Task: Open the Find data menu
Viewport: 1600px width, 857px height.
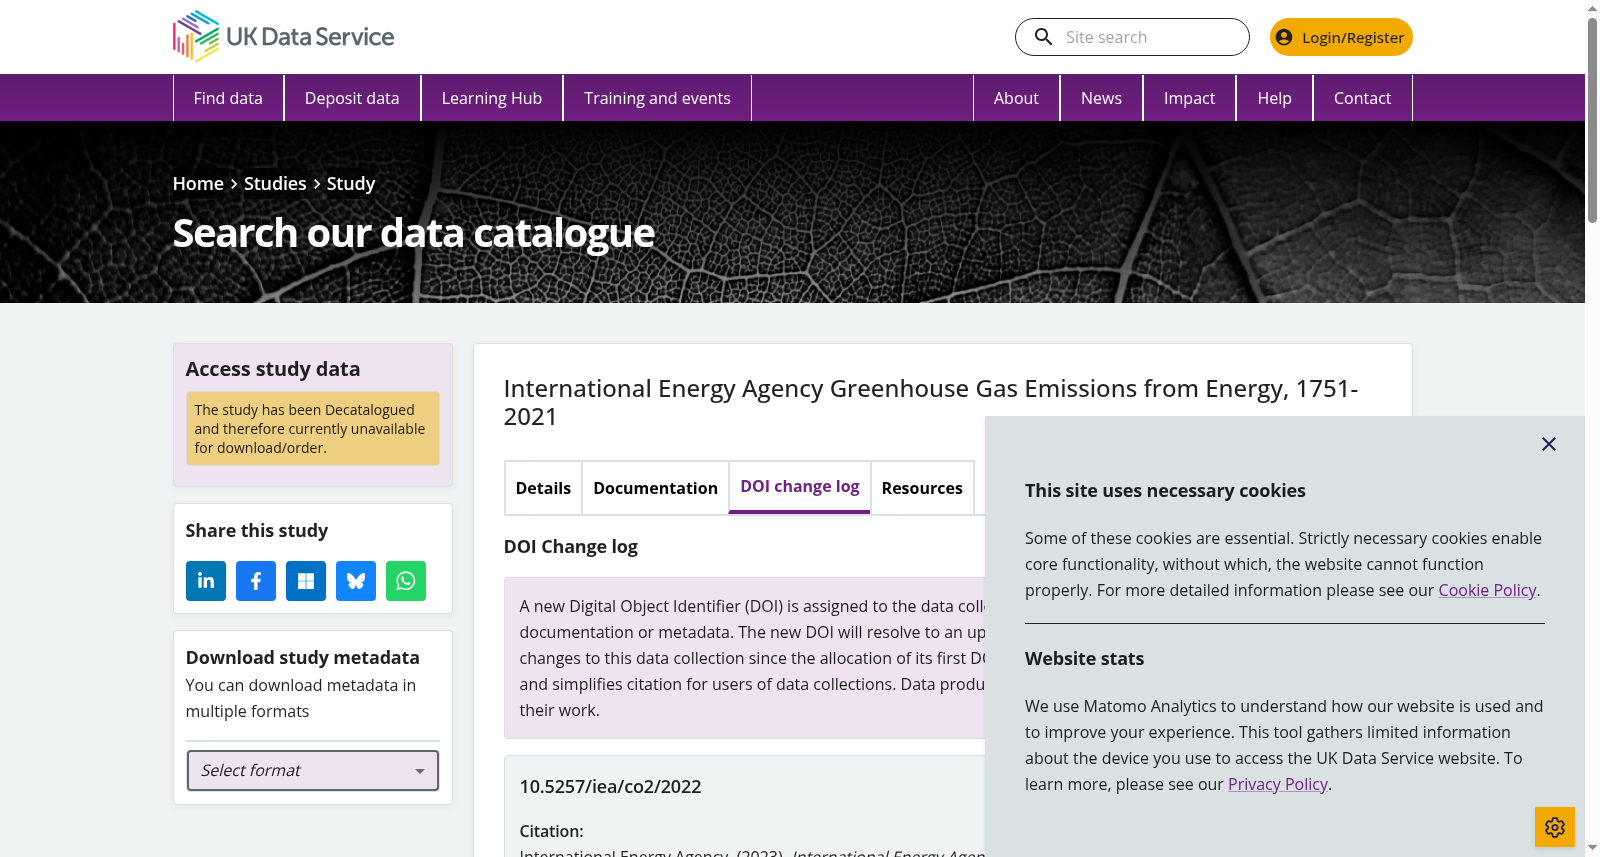Action: click(x=228, y=98)
